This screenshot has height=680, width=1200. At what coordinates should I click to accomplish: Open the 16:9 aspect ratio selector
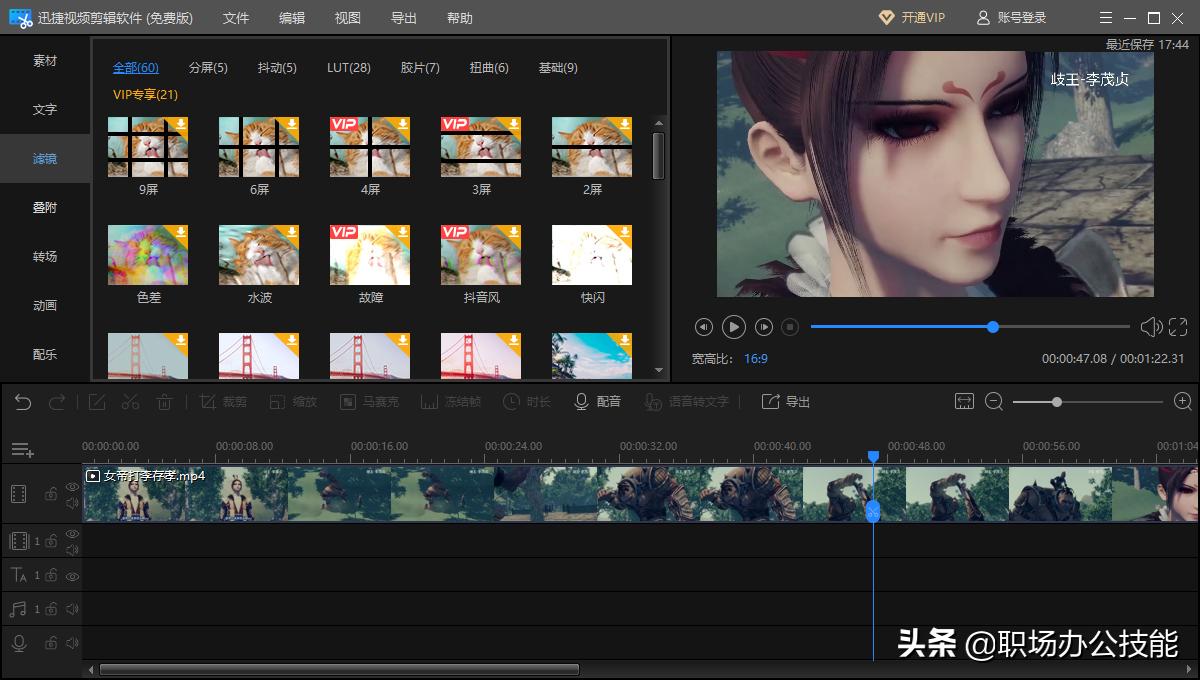click(755, 358)
